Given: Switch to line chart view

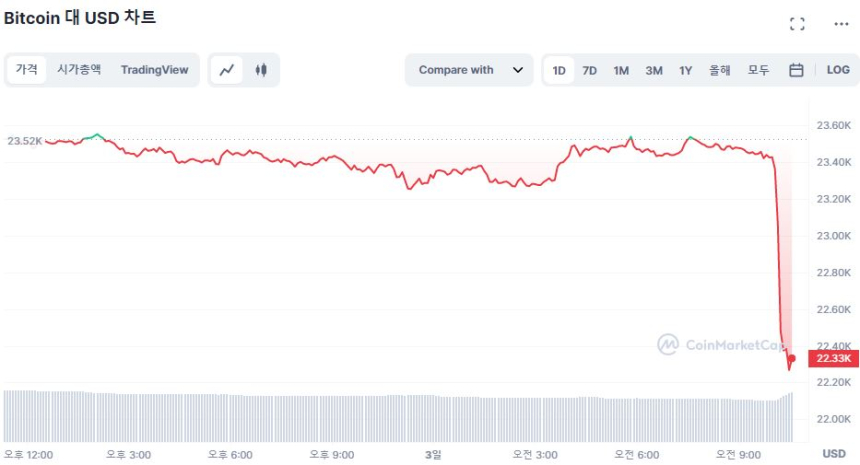Looking at the screenshot, I should pyautogui.click(x=227, y=70).
